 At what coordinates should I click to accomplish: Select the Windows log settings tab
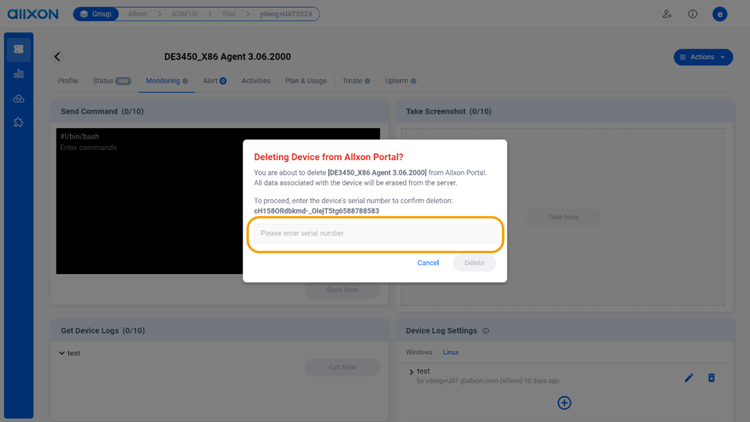[x=419, y=352]
